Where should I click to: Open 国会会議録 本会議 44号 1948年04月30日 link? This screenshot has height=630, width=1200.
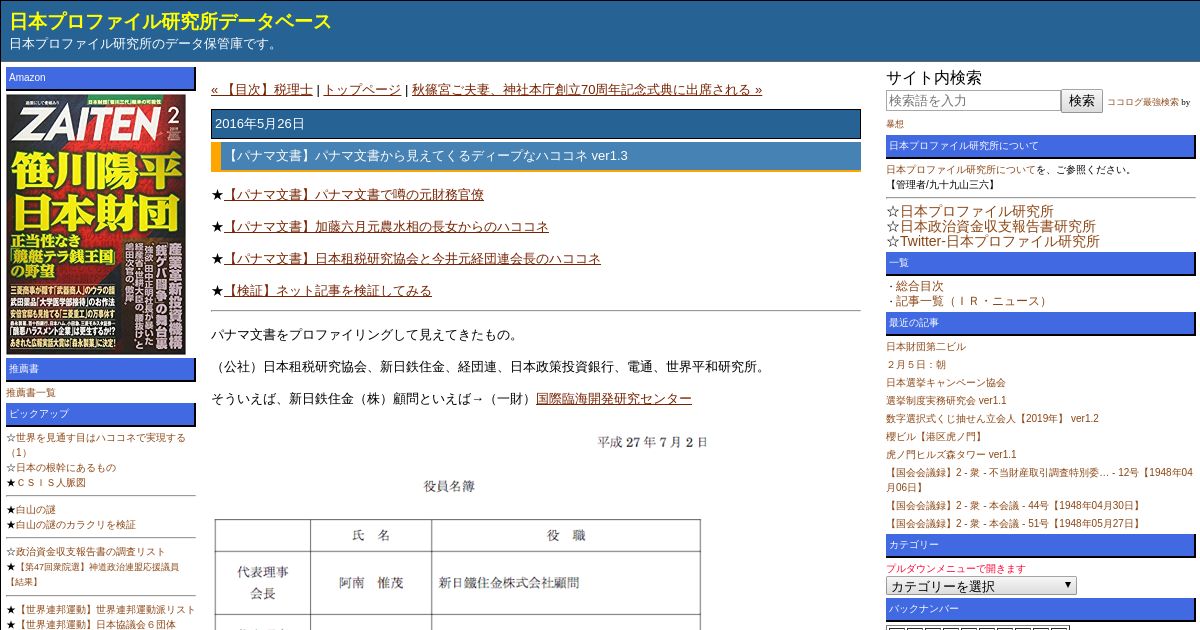click(x=1014, y=506)
